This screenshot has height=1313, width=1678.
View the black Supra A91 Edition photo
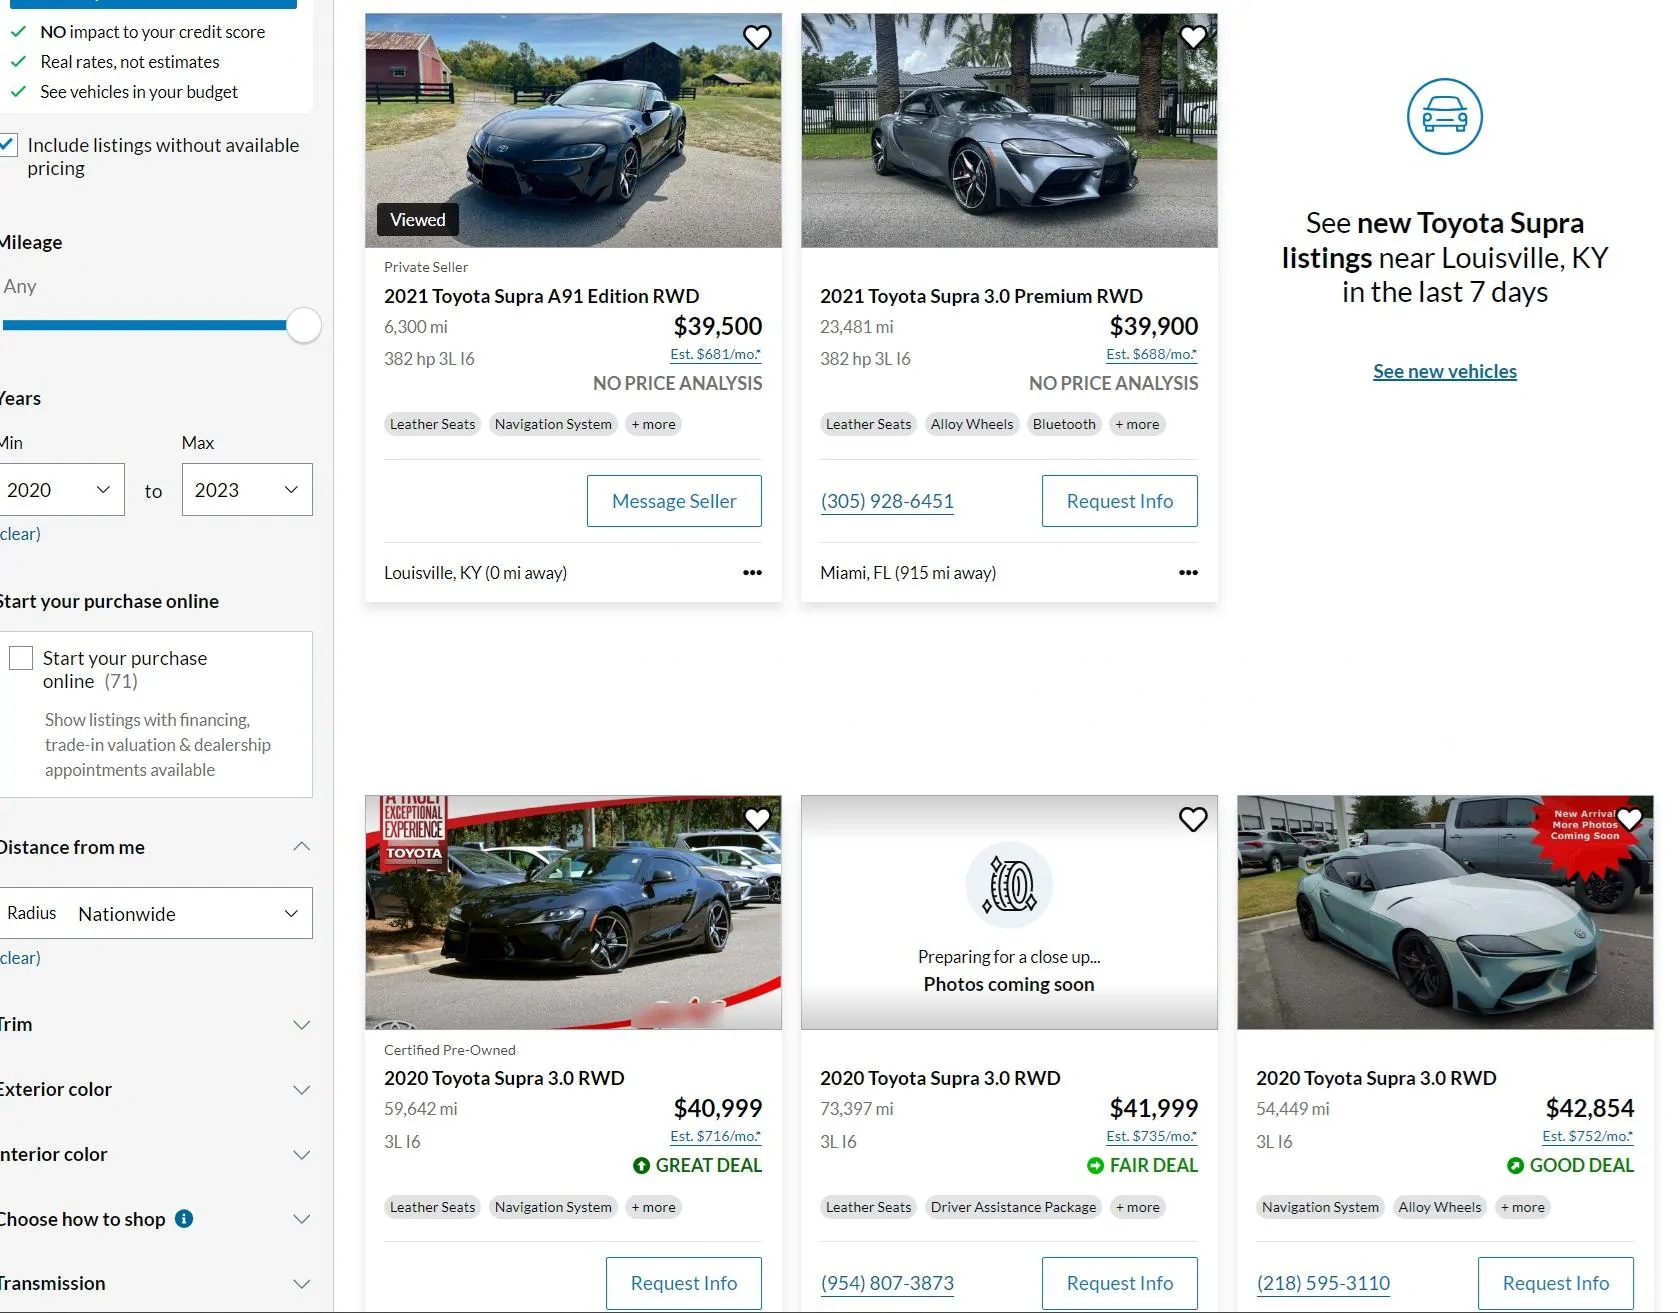(x=573, y=130)
